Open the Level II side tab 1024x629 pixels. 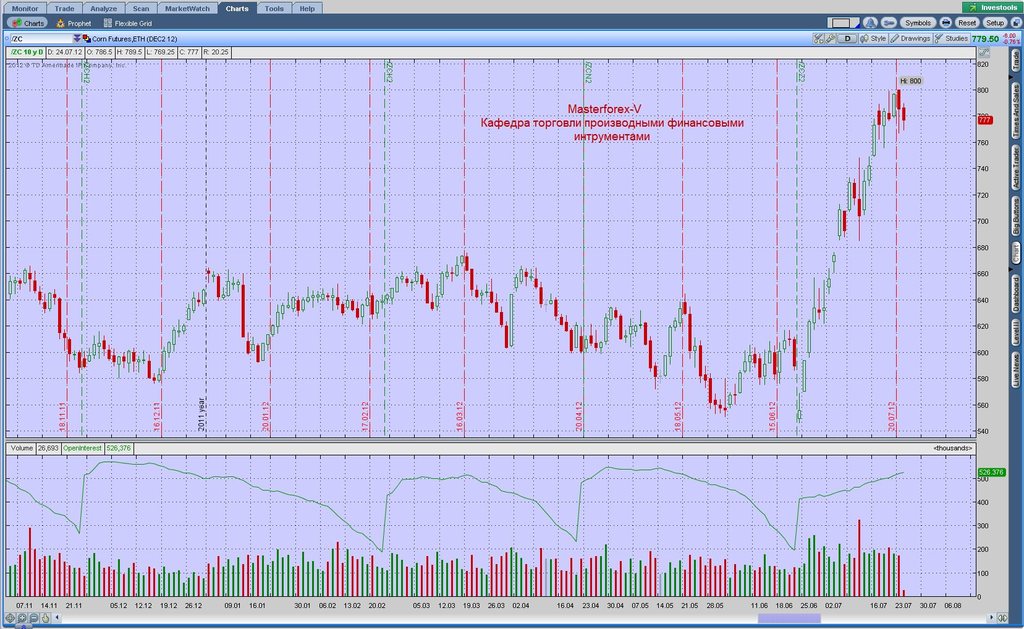point(1016,333)
